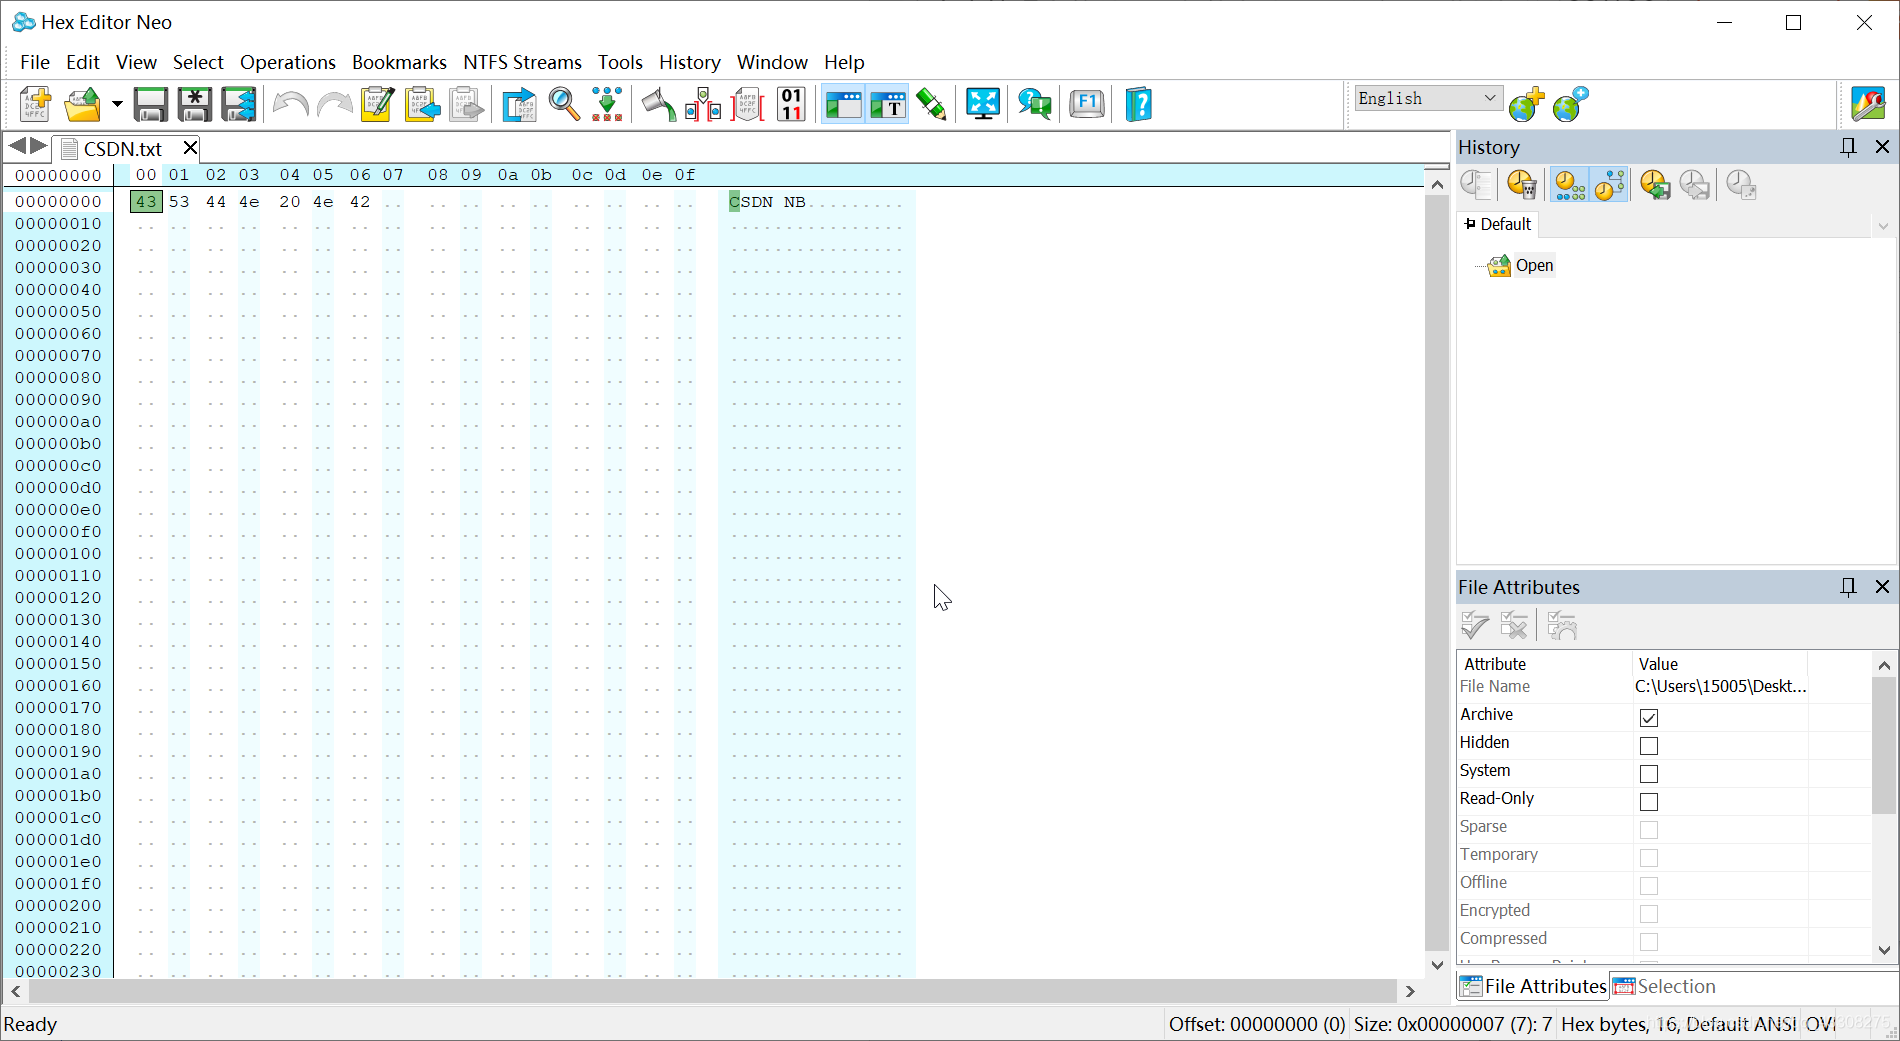Click the greyed Copy clipboard icon
The width and height of the screenshot is (1900, 1041).
(466, 104)
